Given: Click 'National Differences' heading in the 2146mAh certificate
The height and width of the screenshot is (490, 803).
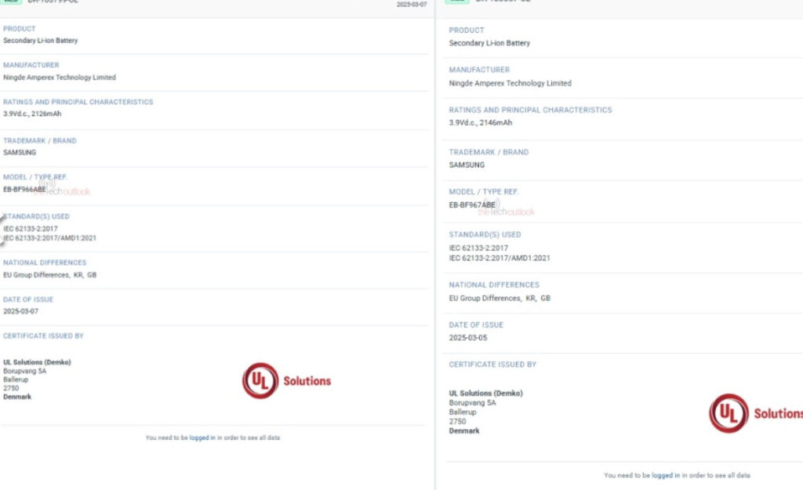Looking at the screenshot, I should (x=494, y=285).
